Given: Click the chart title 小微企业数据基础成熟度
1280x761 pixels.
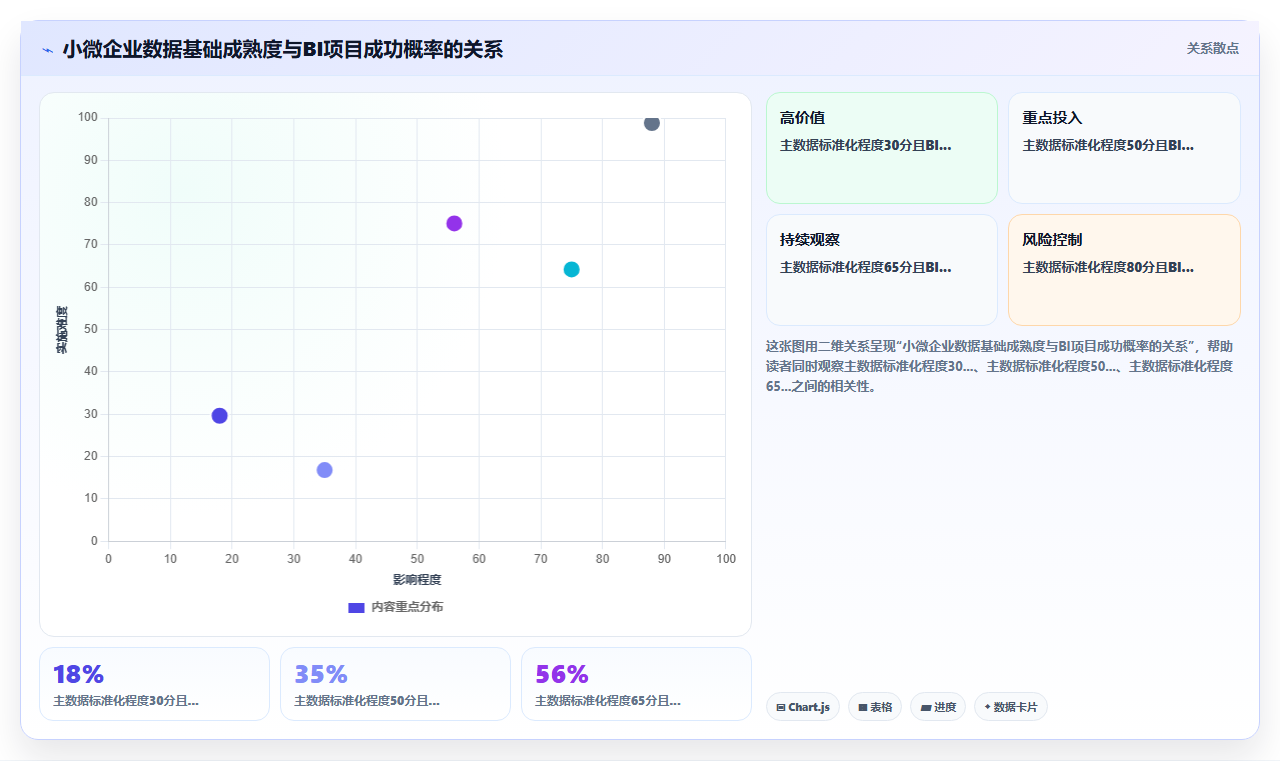Looking at the screenshot, I should tap(283, 49).
